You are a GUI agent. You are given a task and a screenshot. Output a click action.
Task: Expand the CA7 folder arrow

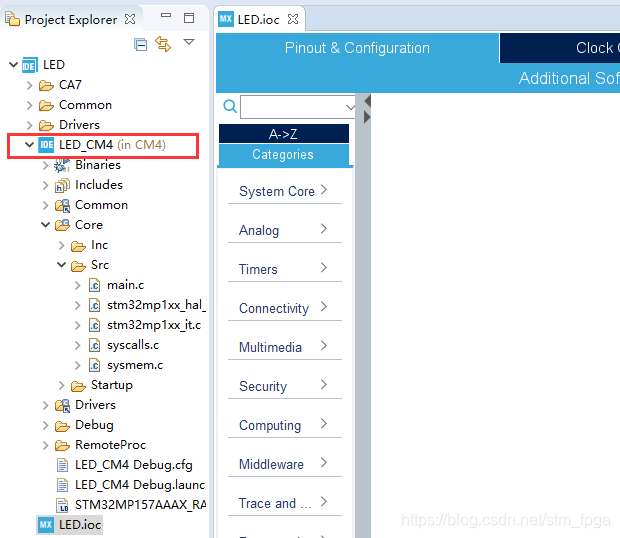pos(29,85)
